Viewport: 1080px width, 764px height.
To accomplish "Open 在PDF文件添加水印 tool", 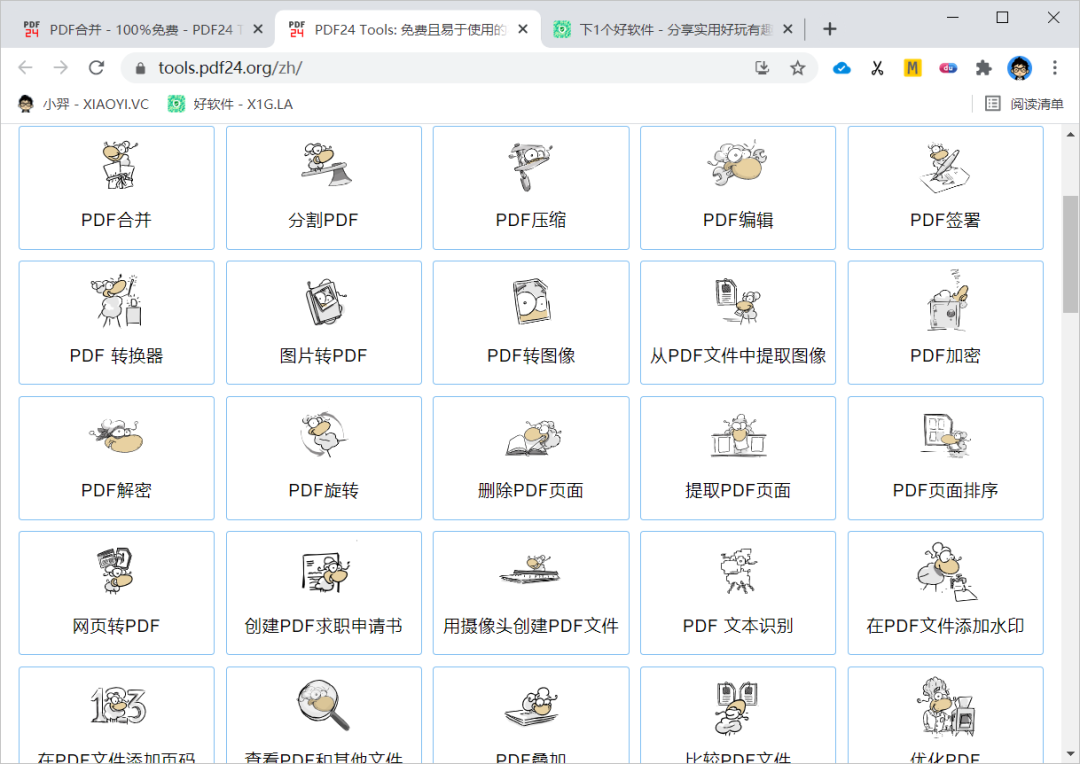I will [945, 593].
